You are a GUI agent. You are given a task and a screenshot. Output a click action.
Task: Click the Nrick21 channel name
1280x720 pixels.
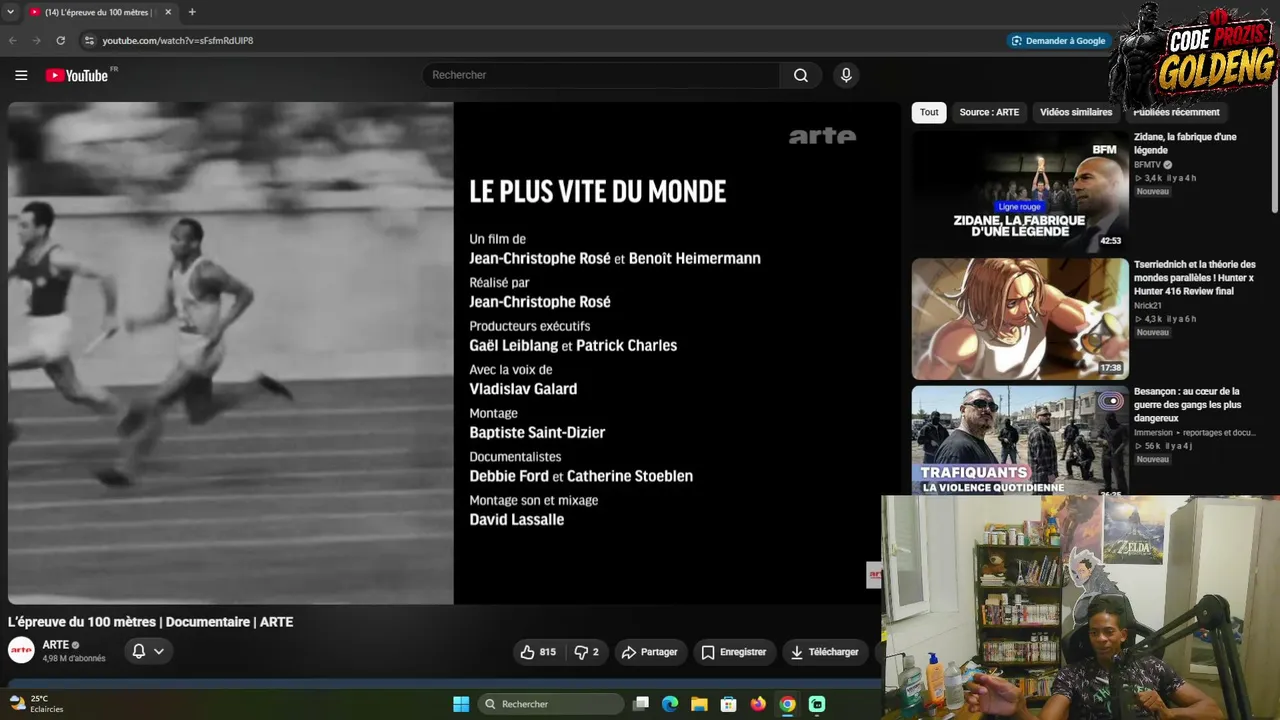1148,306
